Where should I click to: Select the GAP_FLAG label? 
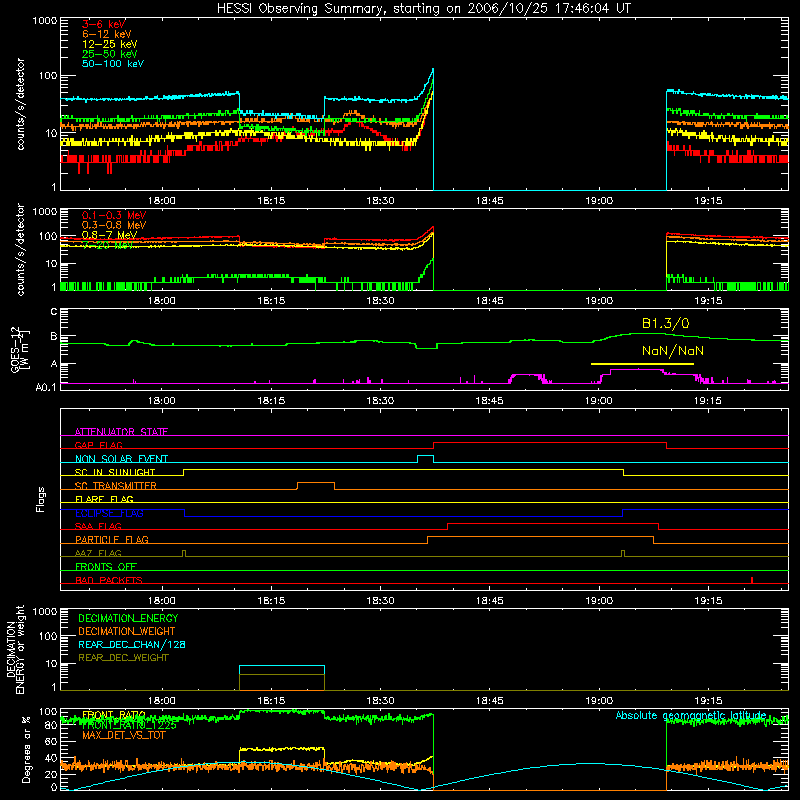(x=98, y=445)
